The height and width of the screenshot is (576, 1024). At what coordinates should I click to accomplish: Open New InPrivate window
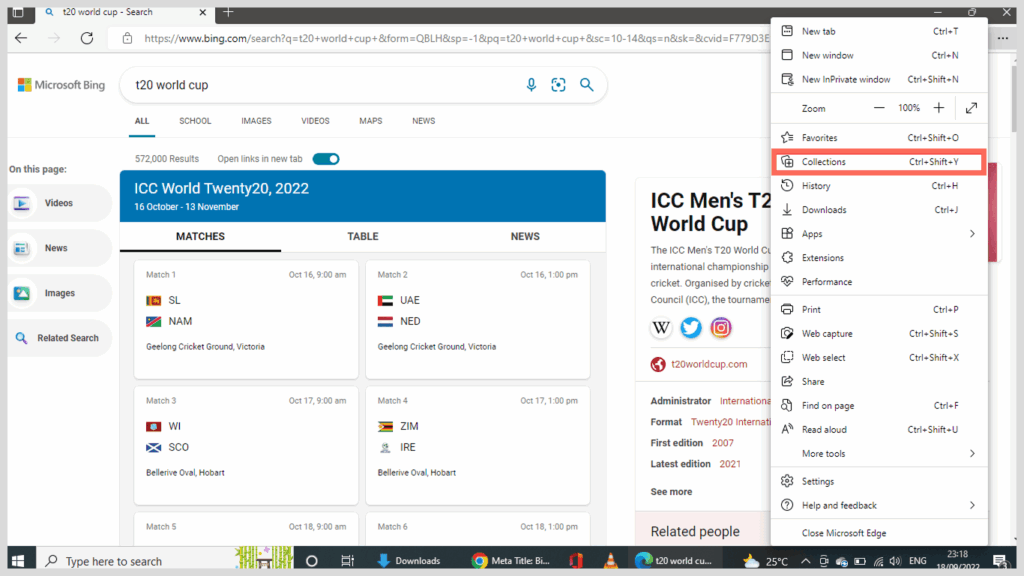click(x=878, y=79)
